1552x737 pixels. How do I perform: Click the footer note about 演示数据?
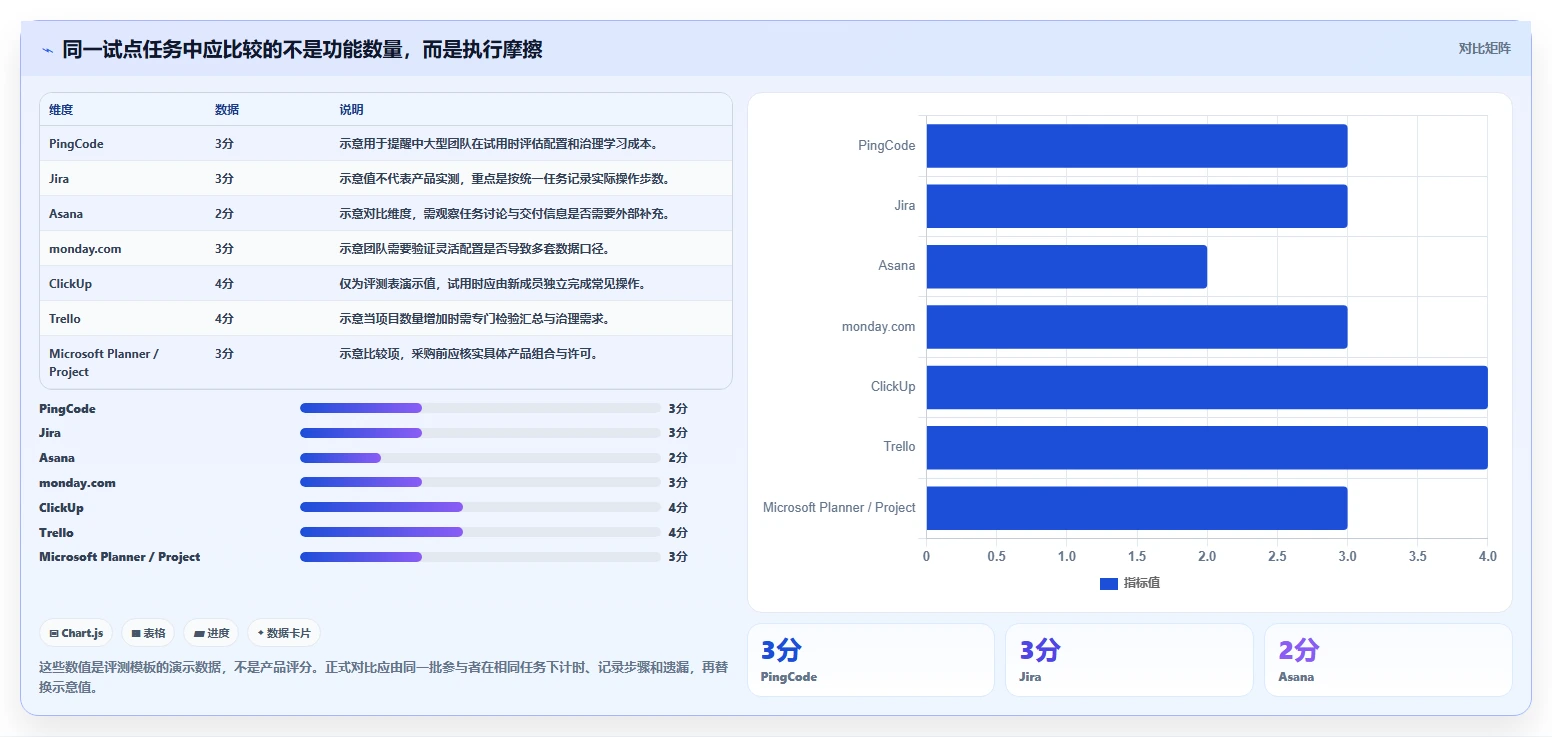[385, 677]
